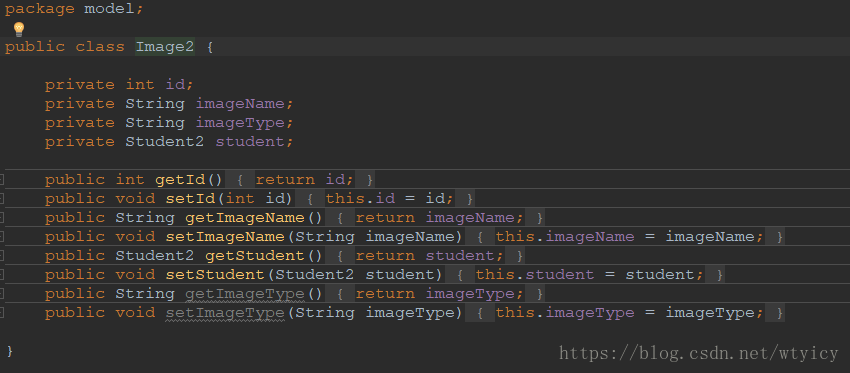Click the setStudent method name

[215, 275]
